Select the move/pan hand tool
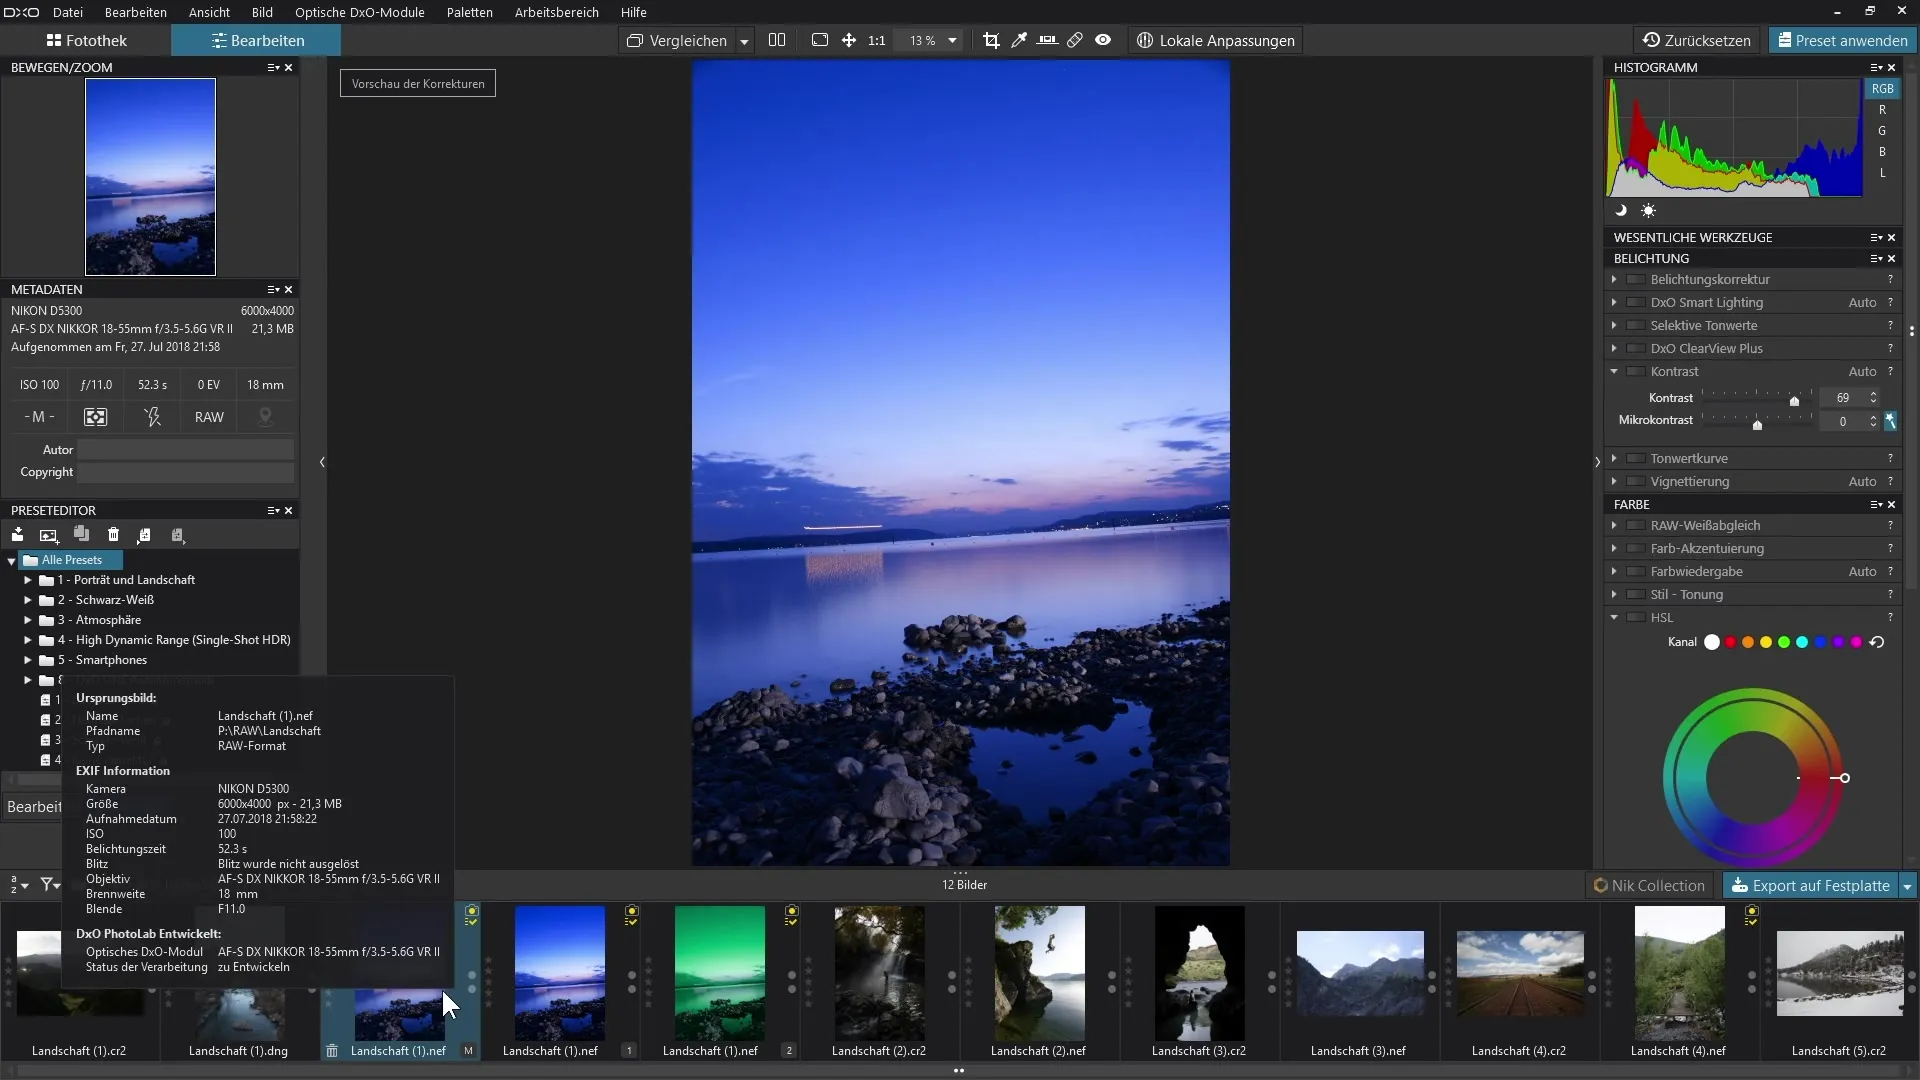The image size is (1920, 1080). coord(849,40)
